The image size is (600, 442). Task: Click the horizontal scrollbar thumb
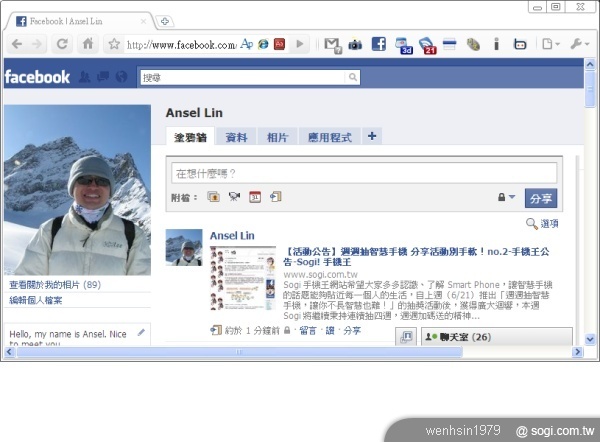click(x=240, y=352)
